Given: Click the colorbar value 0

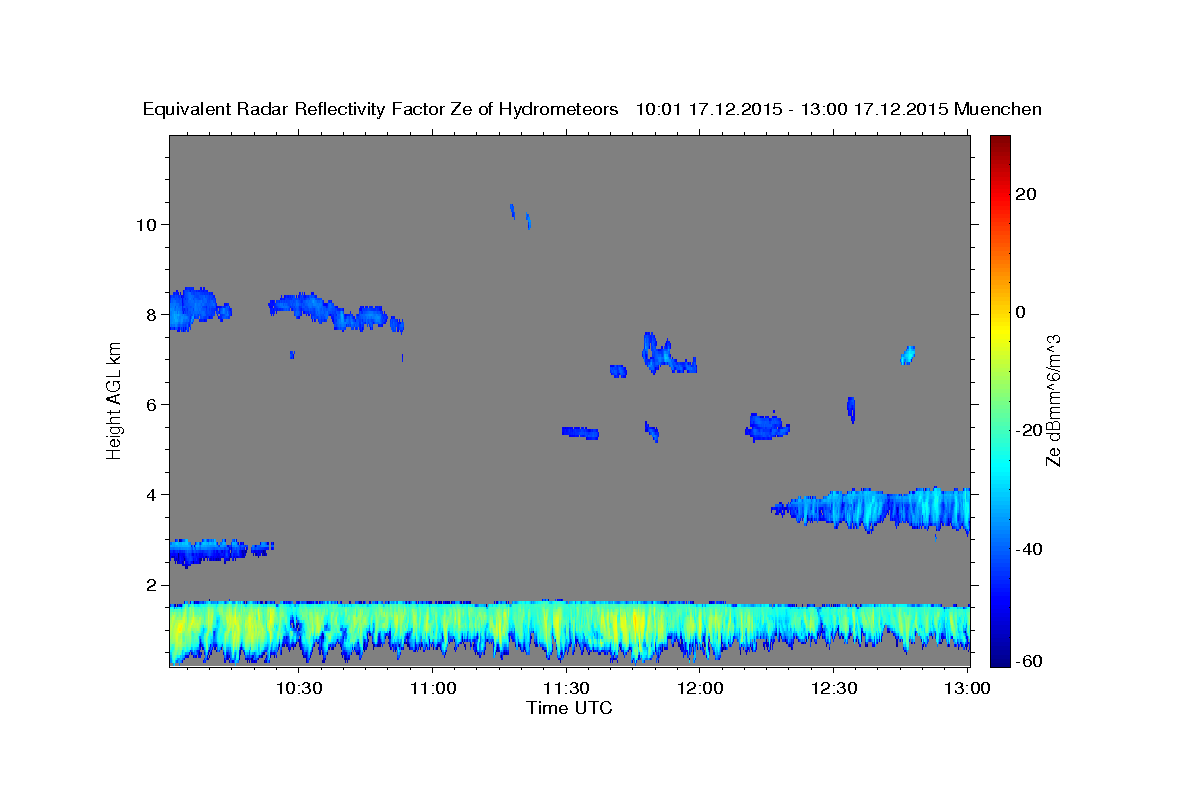Looking at the screenshot, I should point(1020,312).
